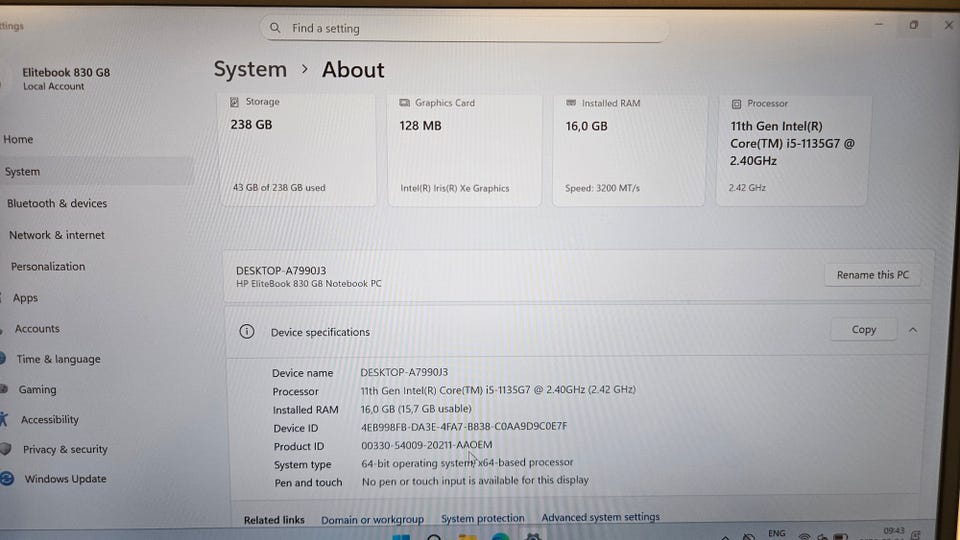Click the Device specifications info icon
This screenshot has width=960, height=540.
click(247, 331)
